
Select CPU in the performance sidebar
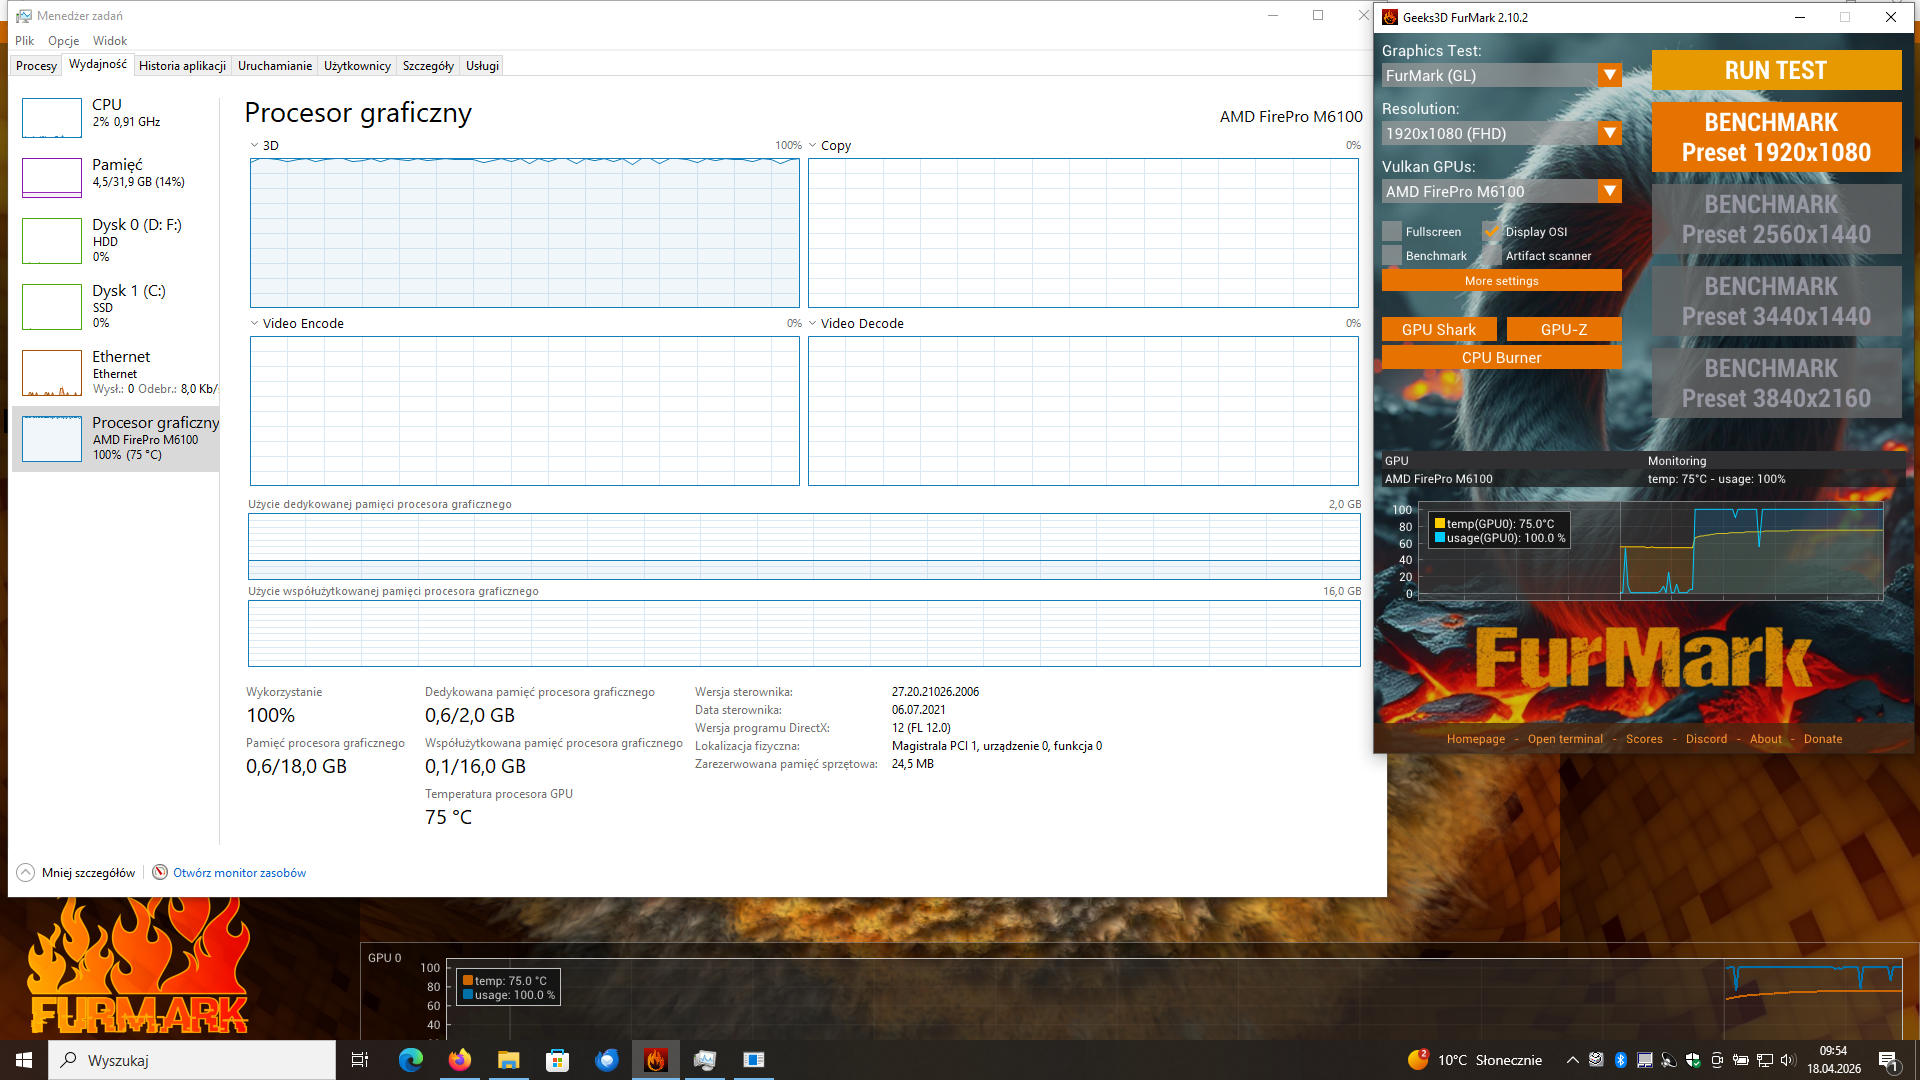pos(115,116)
